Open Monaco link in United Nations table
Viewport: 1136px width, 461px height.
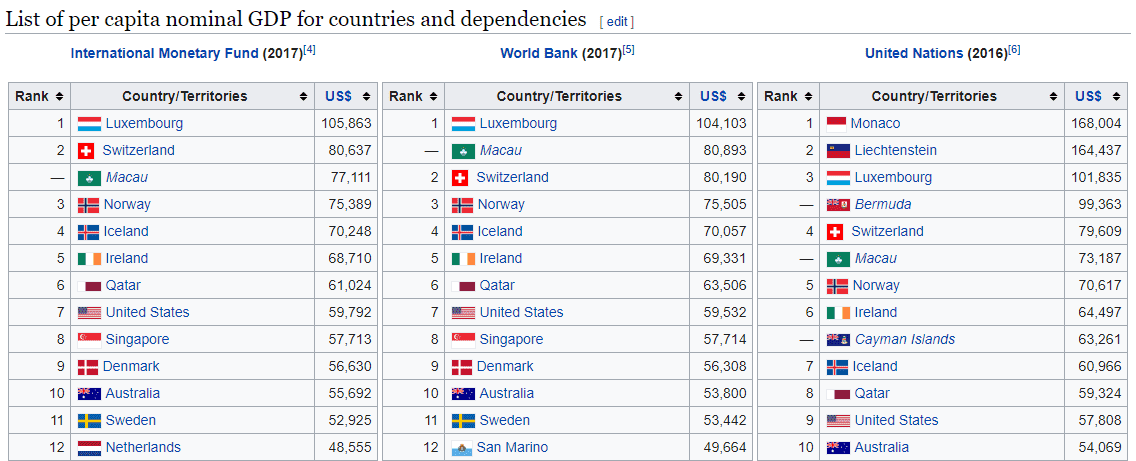[x=875, y=124]
